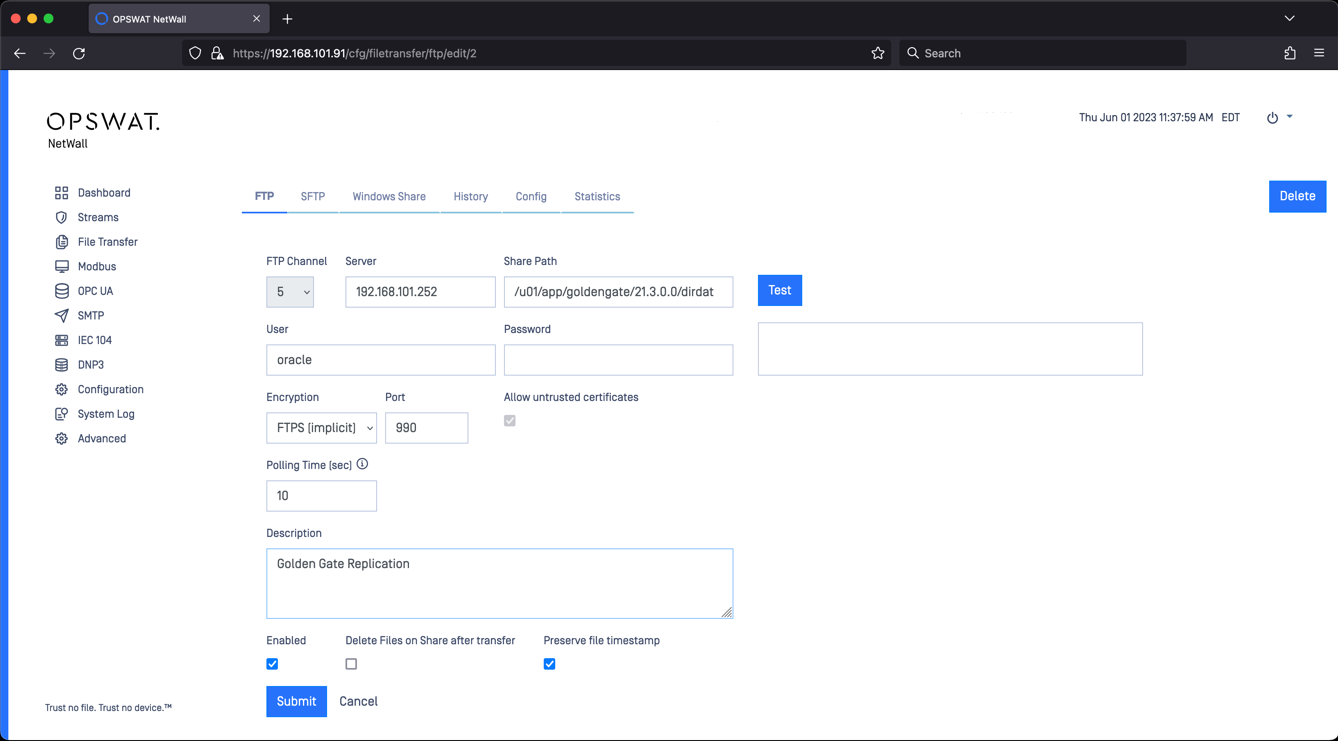The height and width of the screenshot is (741, 1338).
Task: Close the OPSWAT NetWall browser tab
Action: [x=256, y=19]
